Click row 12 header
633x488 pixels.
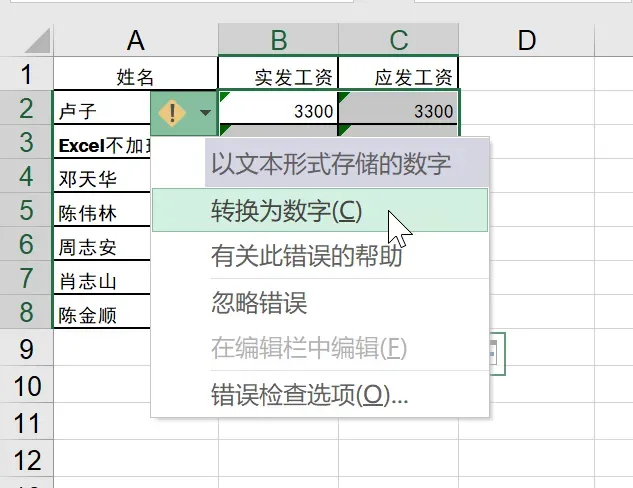25,460
